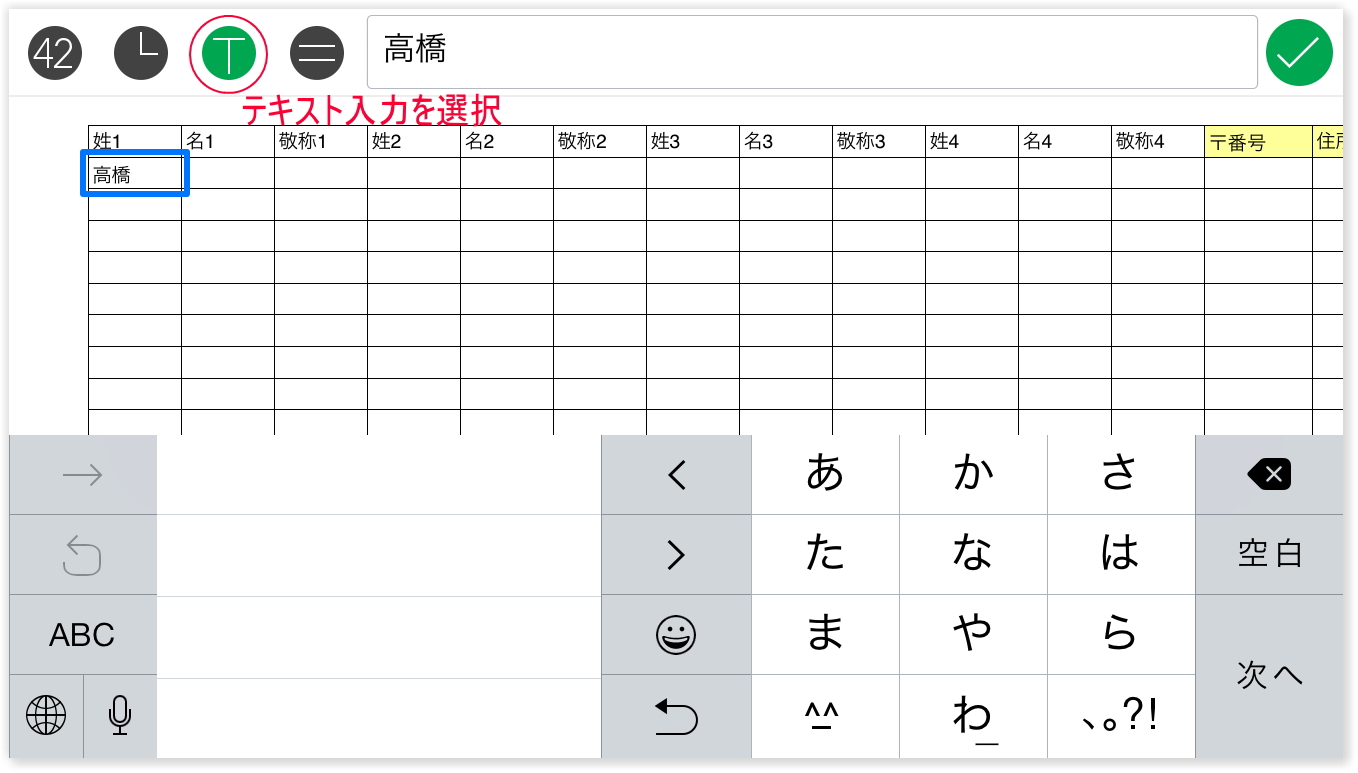This screenshot has height=773, width=1358.
Task: Click the 敬称3 column header
Action: click(x=879, y=142)
